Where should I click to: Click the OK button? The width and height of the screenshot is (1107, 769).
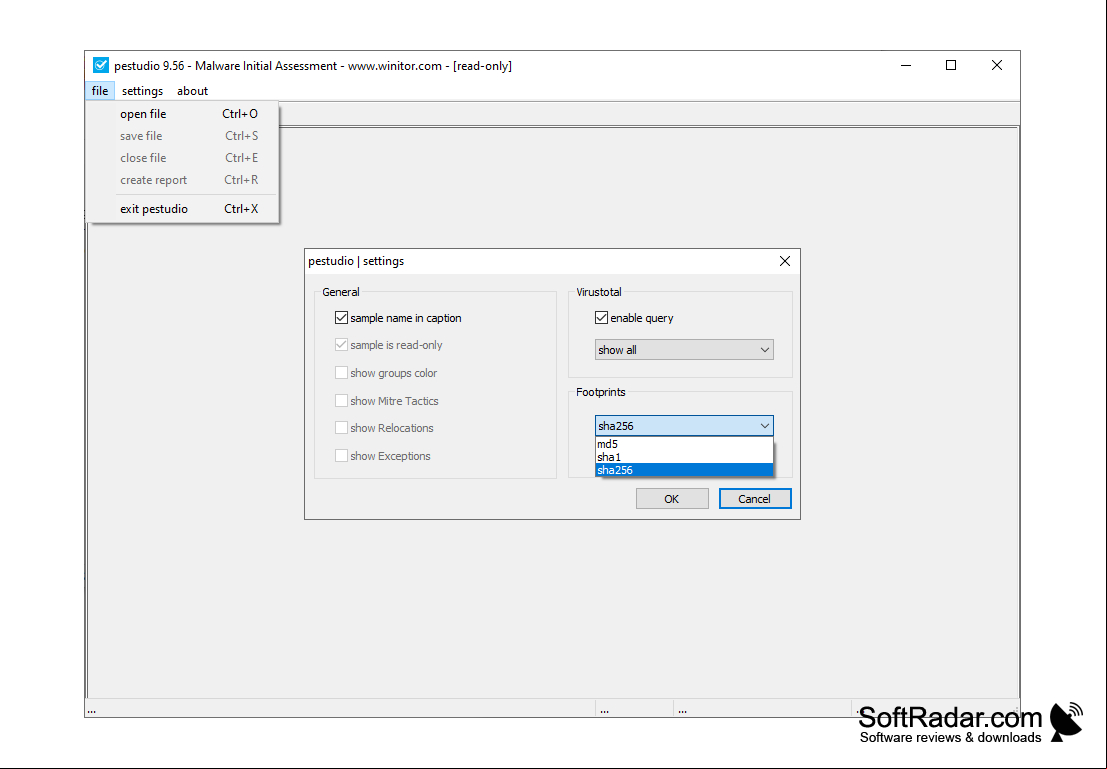(672, 499)
